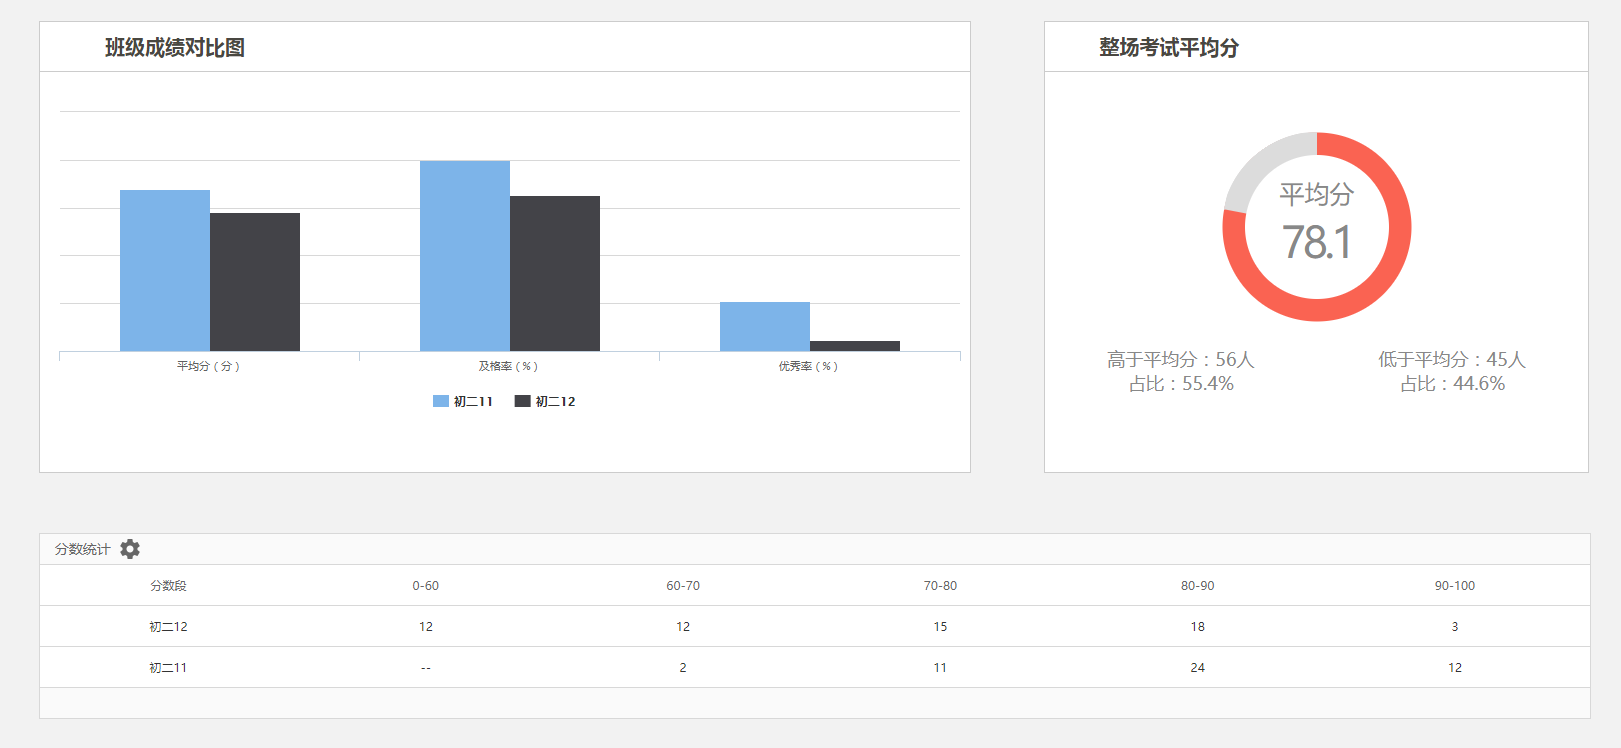Viewport: 1621px width, 748px height.
Task: Select the 80-90 column header
Action: [x=1197, y=586]
